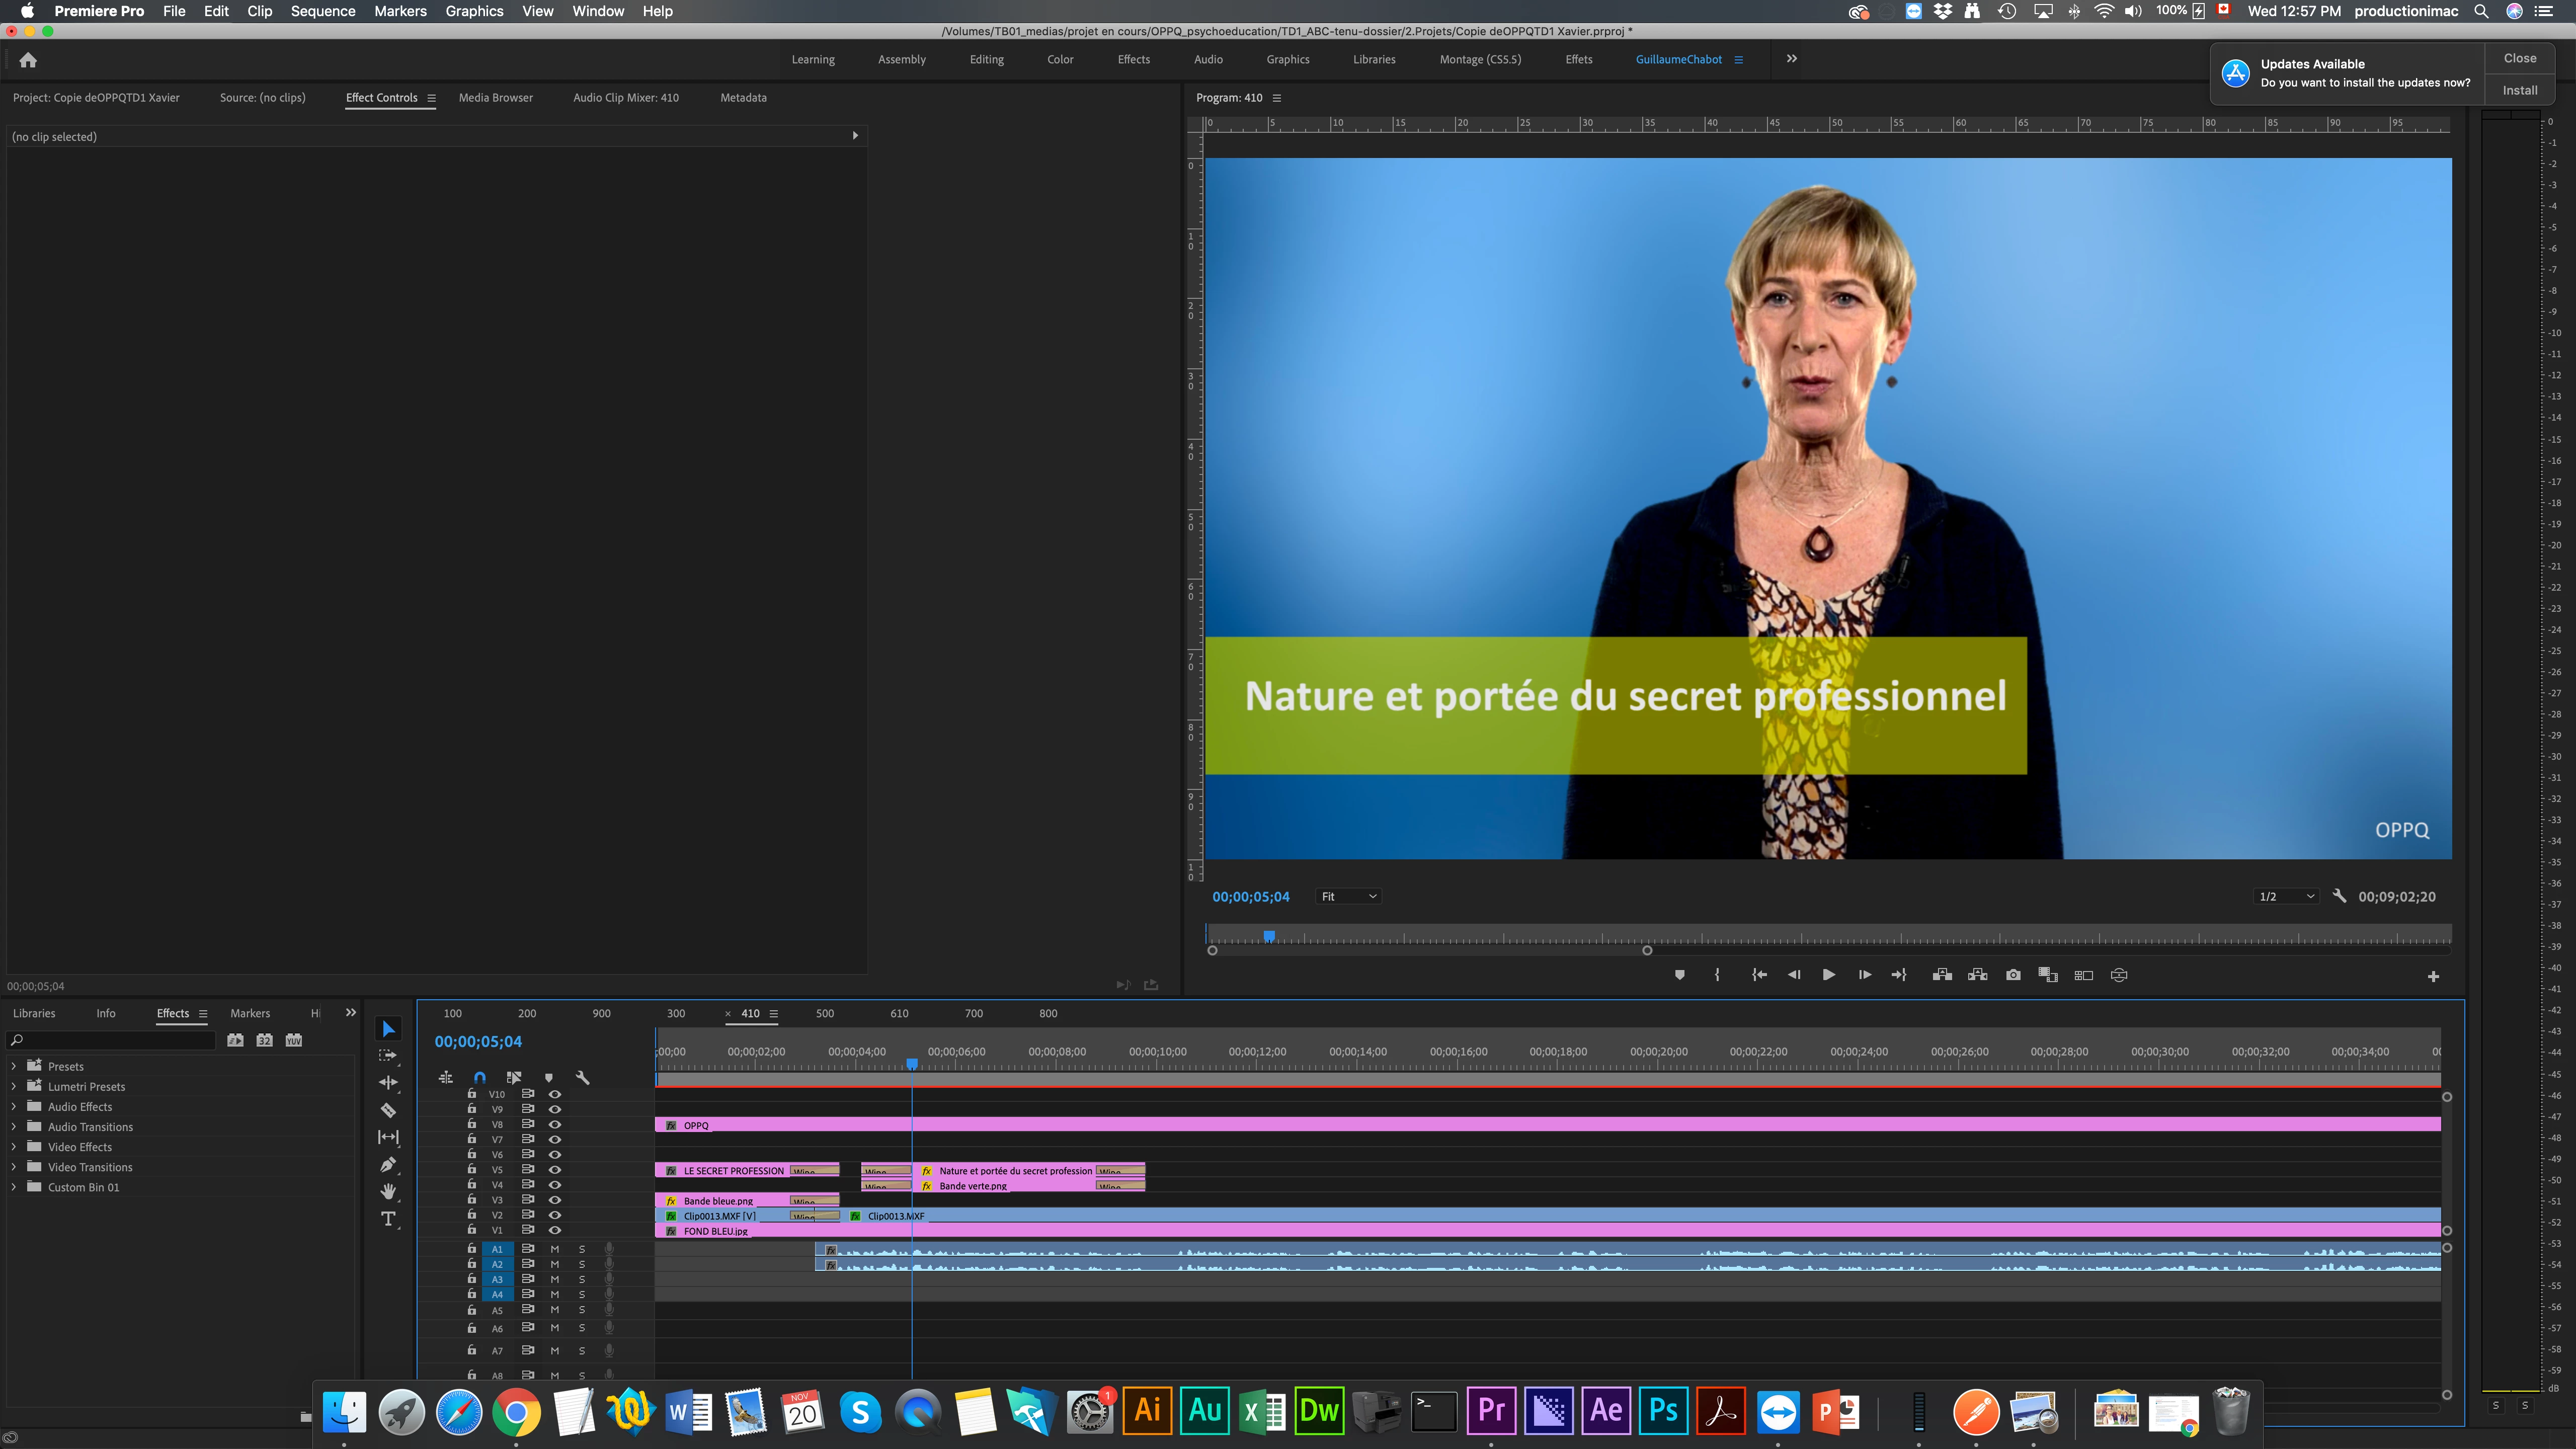Image resolution: width=2576 pixels, height=1449 pixels.
Task: Click the Home icon
Action: 28,60
